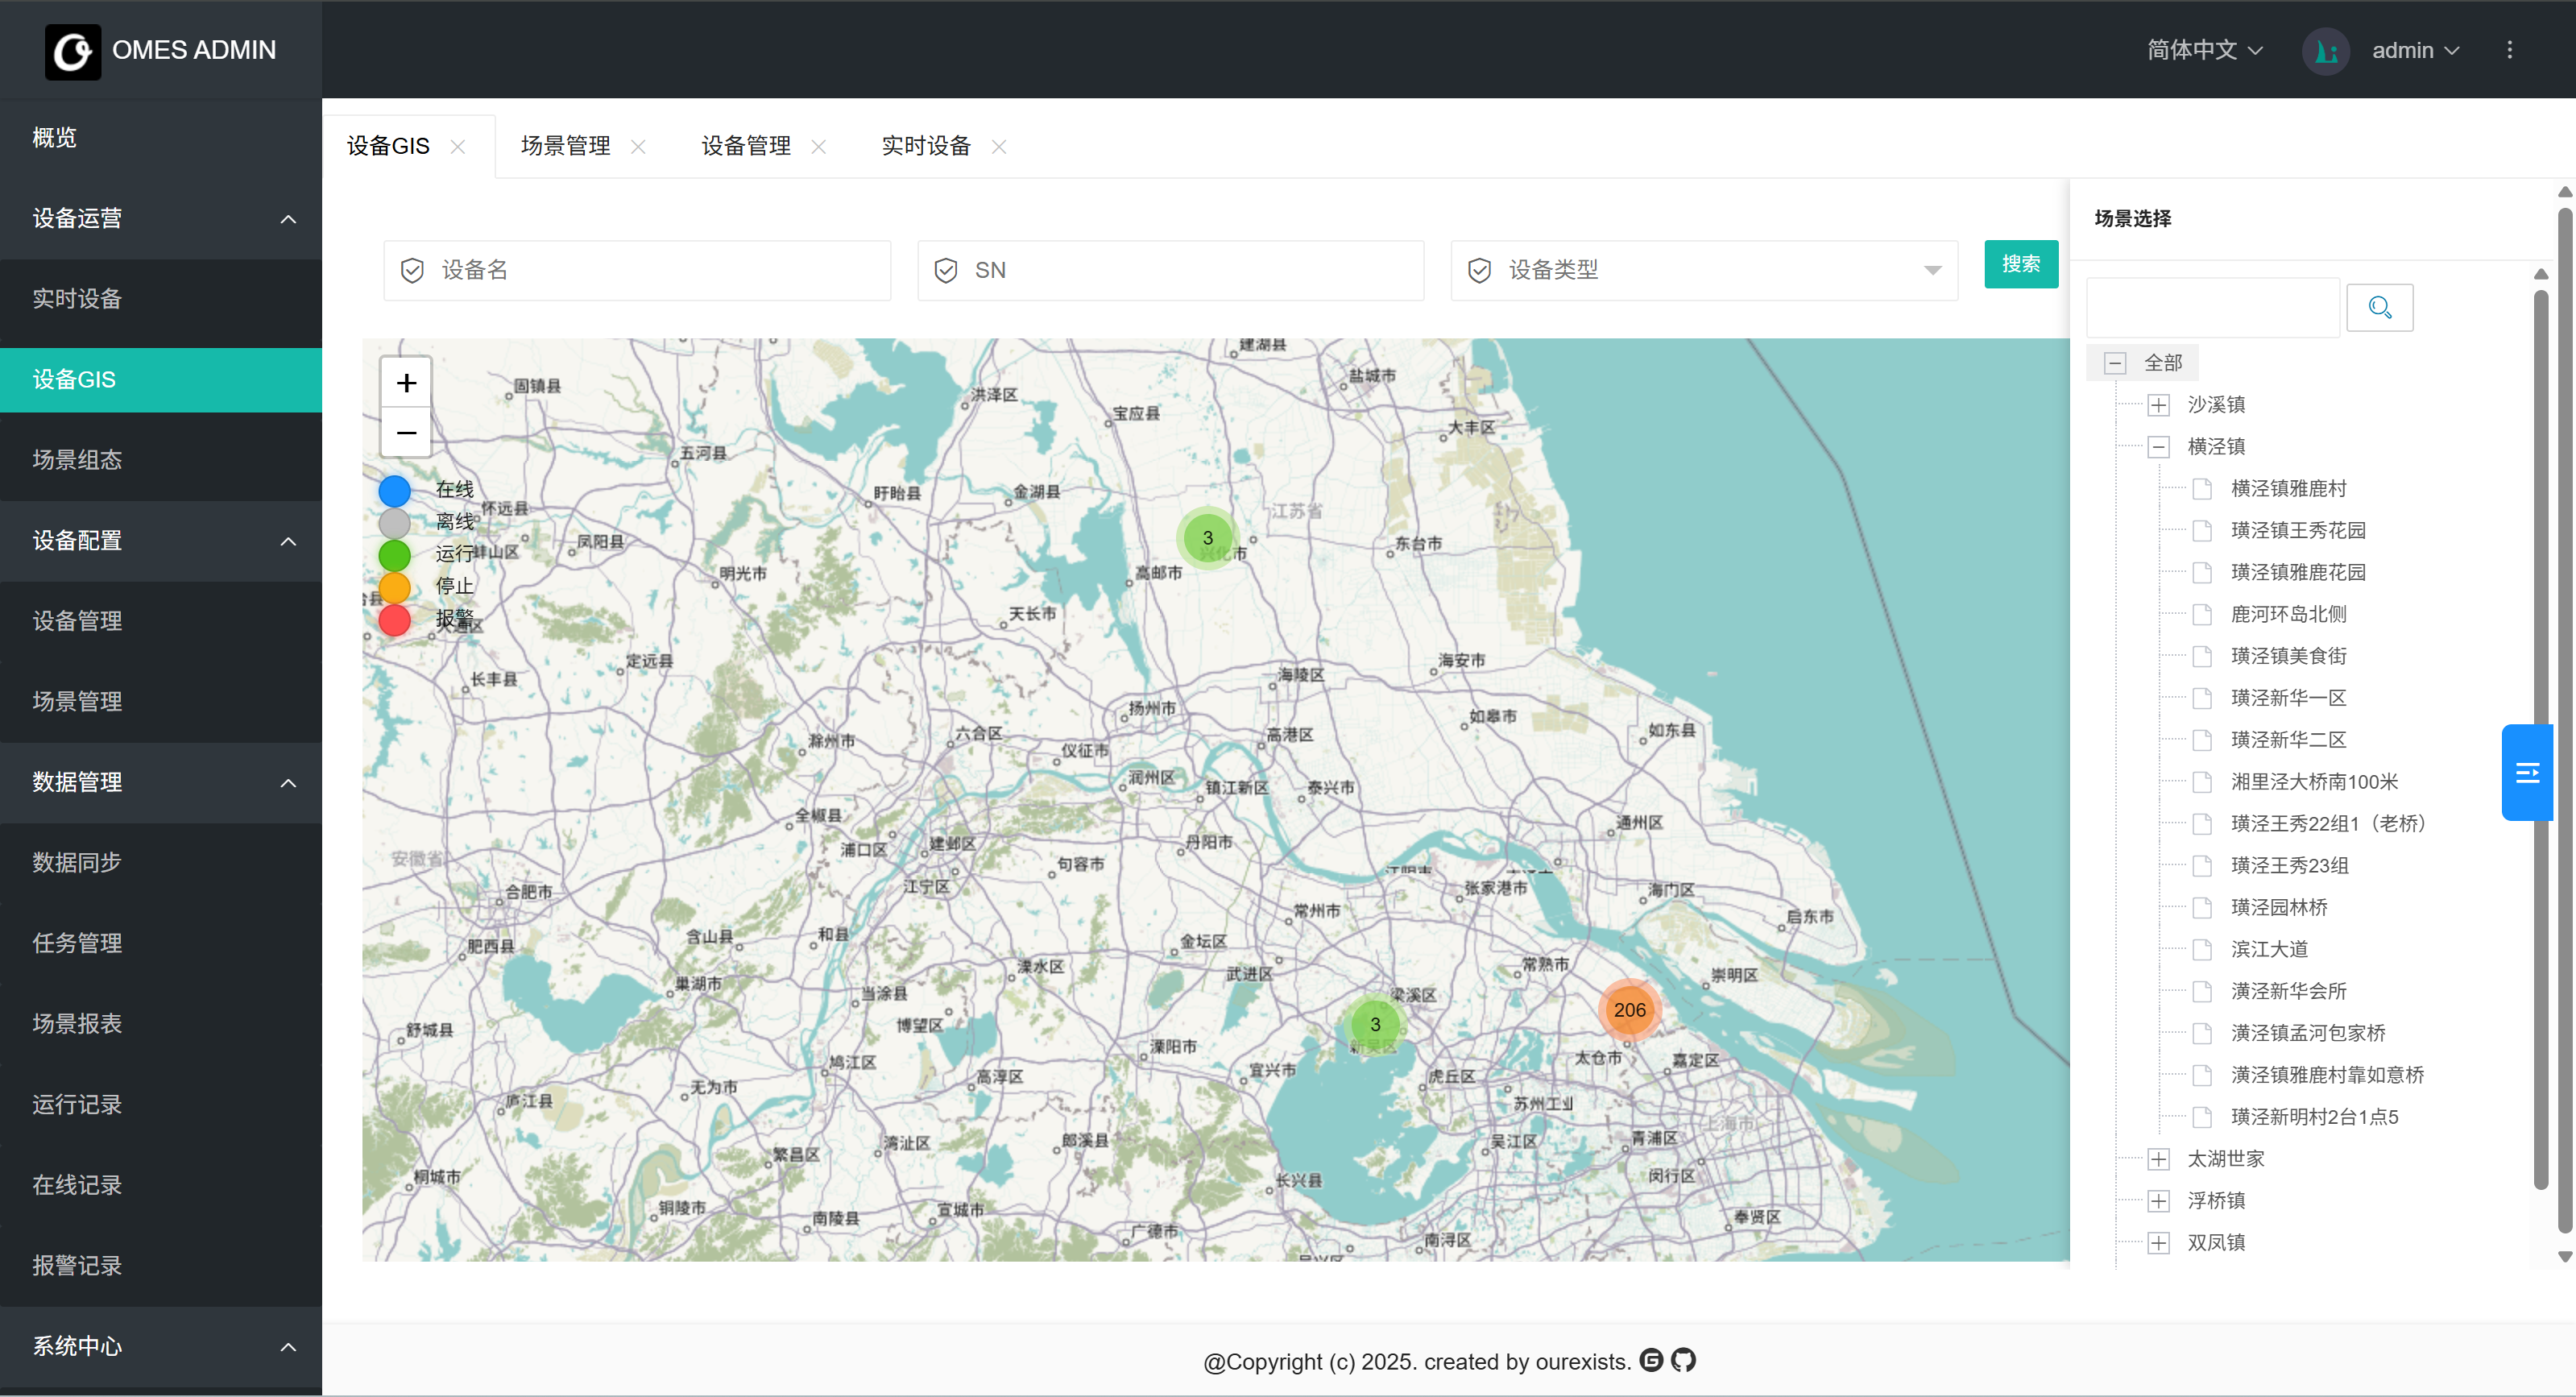The image size is (2576, 1397).
Task: Open 报警记录 in the sidebar menu
Action: click(77, 1265)
